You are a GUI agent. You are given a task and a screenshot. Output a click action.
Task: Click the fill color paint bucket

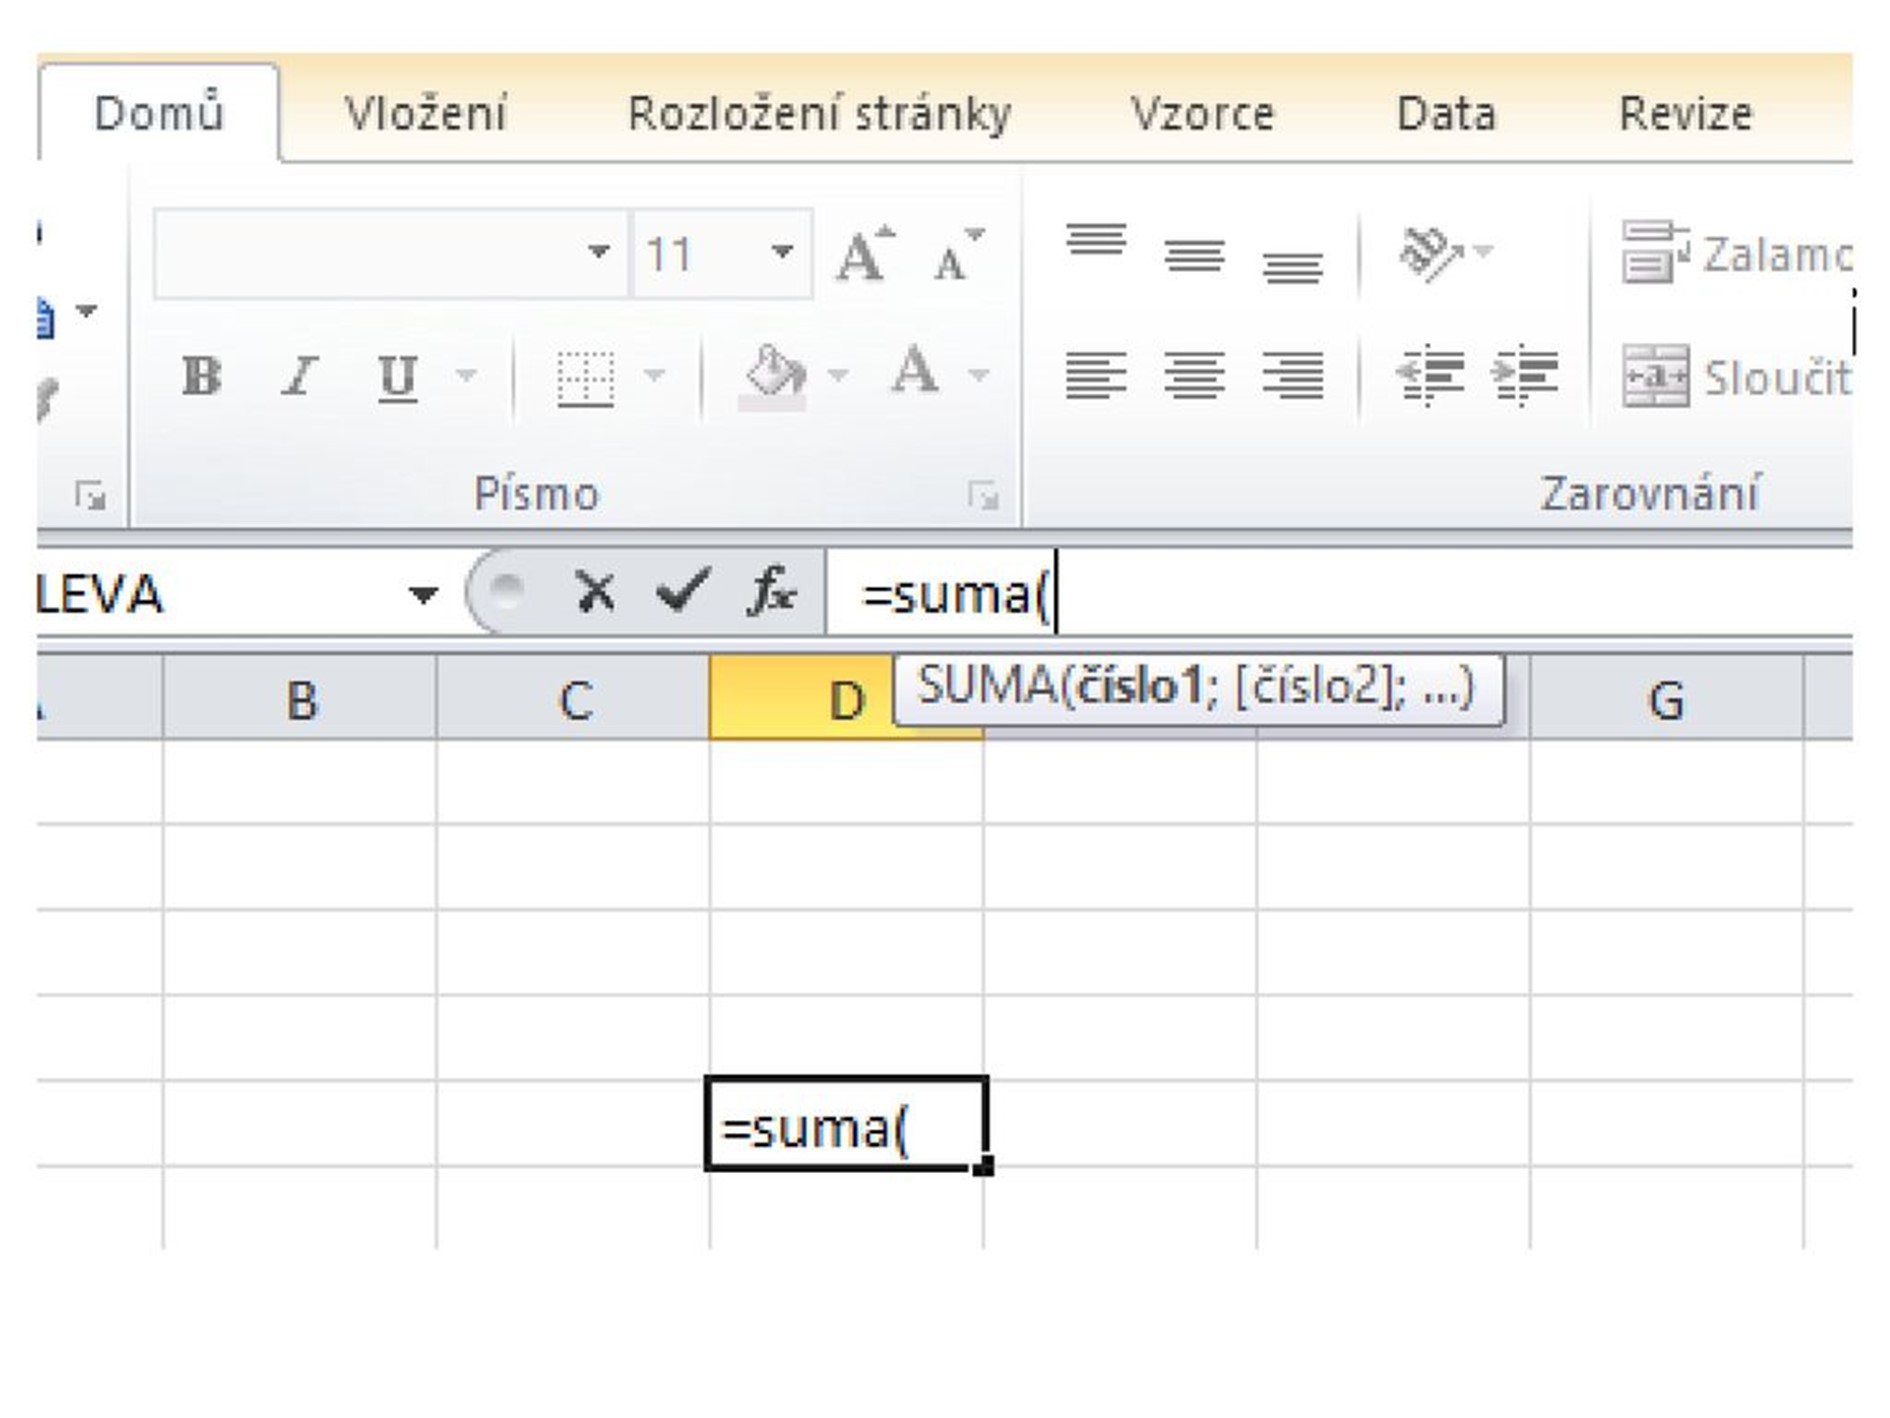pyautogui.click(x=774, y=376)
